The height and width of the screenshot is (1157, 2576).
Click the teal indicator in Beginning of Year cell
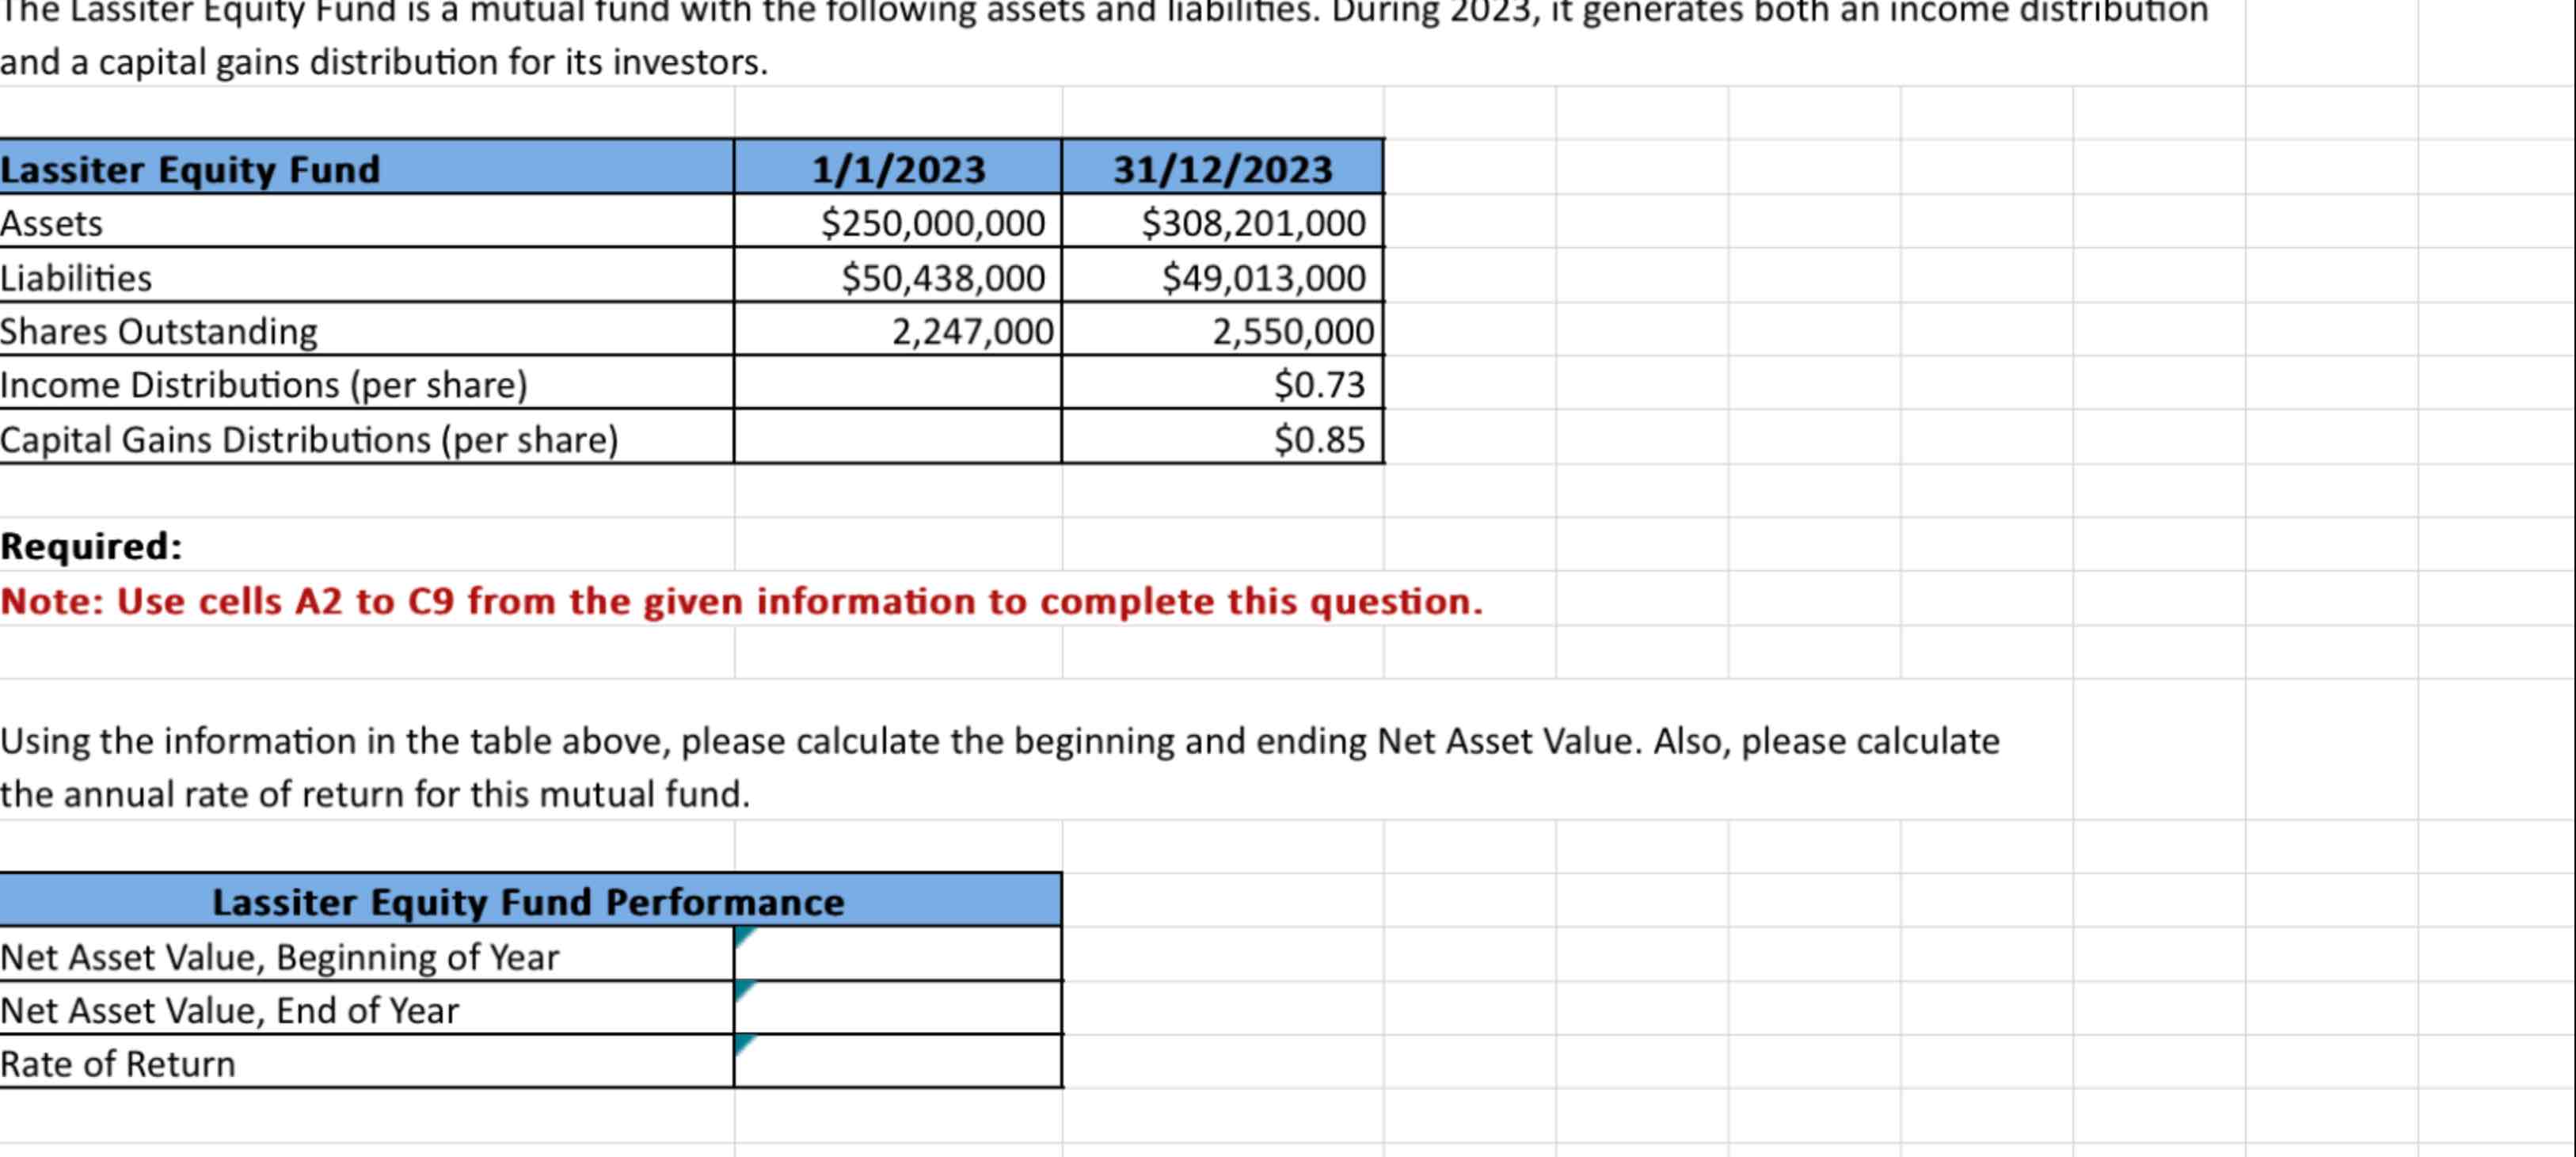click(x=743, y=935)
